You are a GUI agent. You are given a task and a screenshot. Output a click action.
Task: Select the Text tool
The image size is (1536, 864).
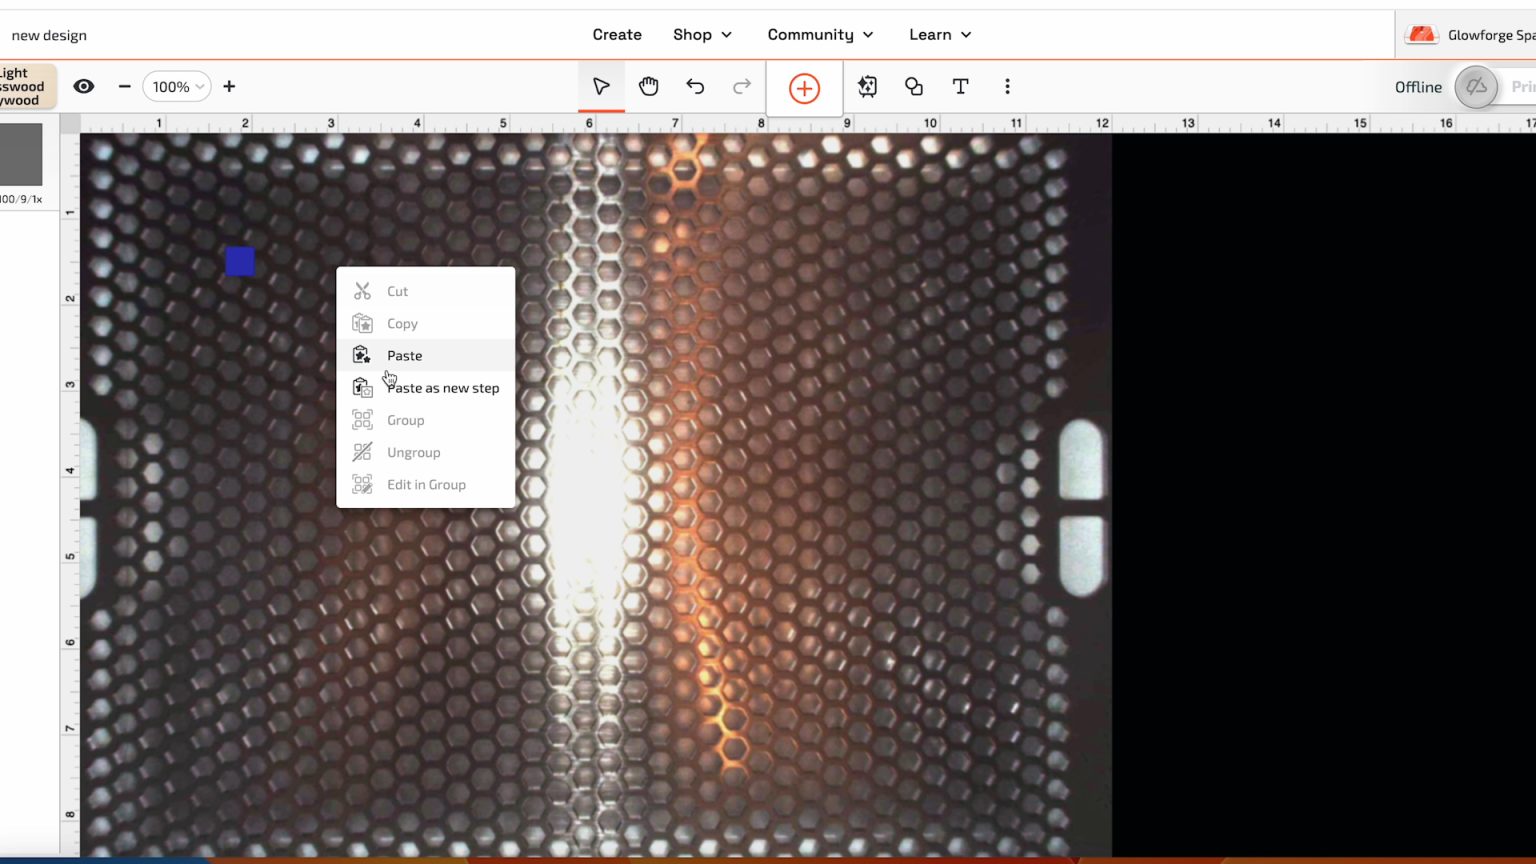click(x=960, y=87)
